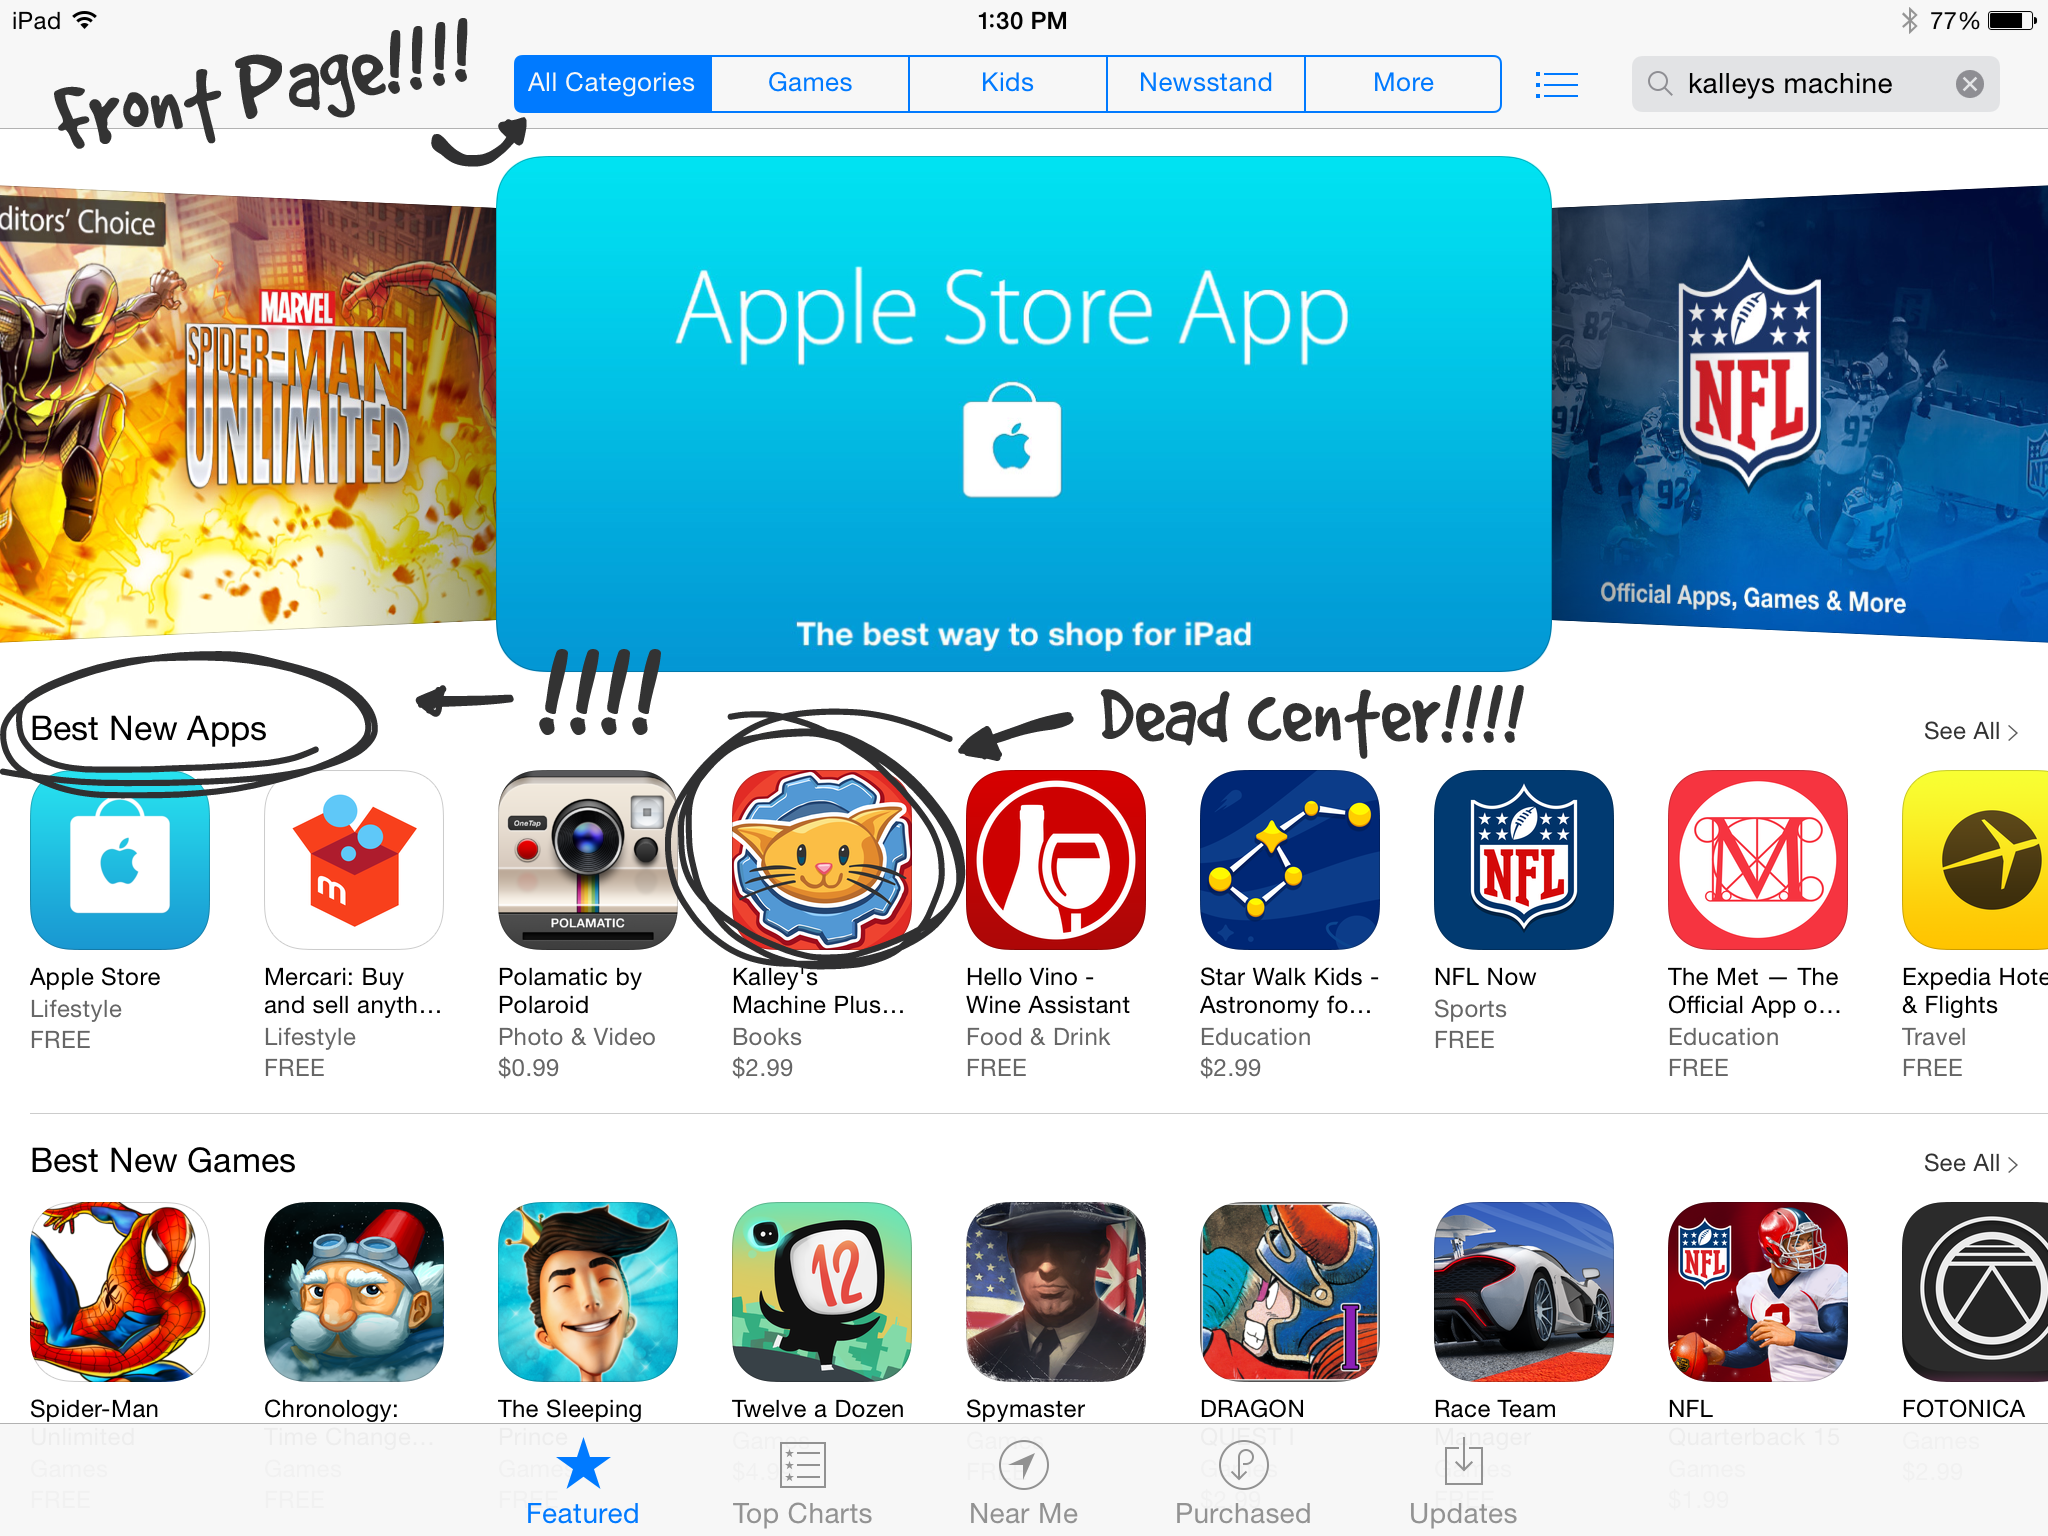This screenshot has height=1536, width=2048.
Task: Tap the list view icon beside More
Action: [1556, 84]
